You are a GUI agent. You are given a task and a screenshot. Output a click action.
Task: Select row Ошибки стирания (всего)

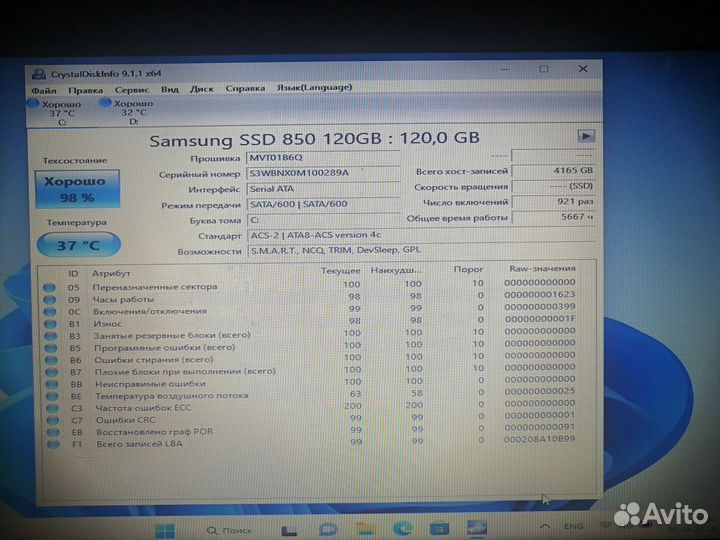[x=311, y=357]
